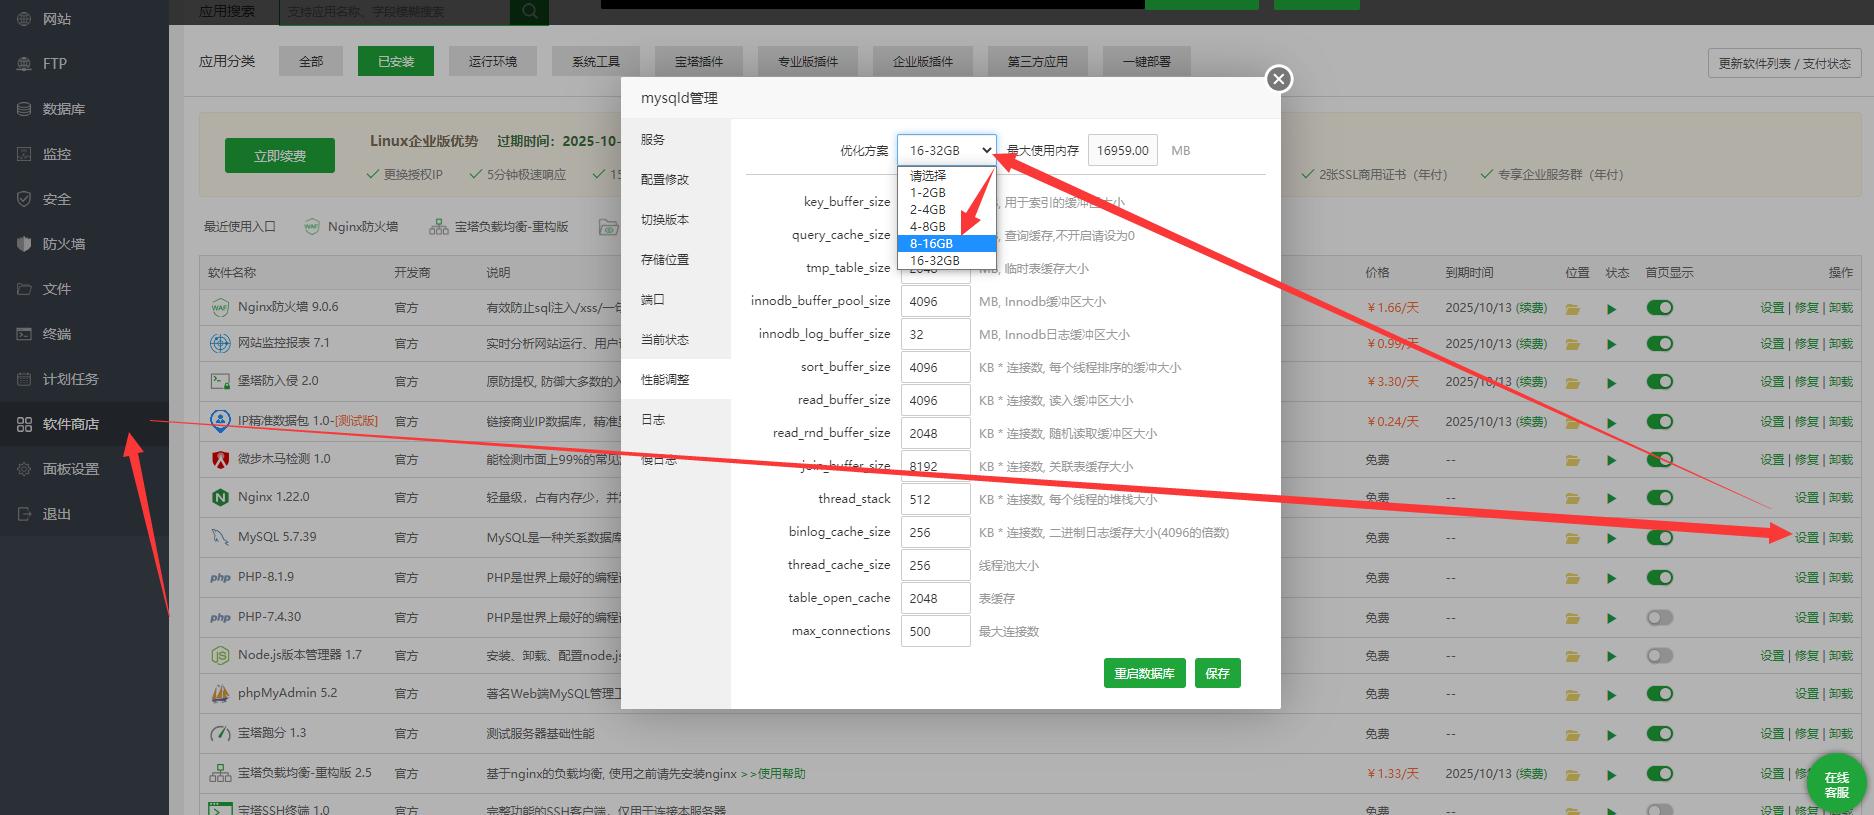This screenshot has width=1874, height=815.
Task: Click the 最大使用内存 input field
Action: [x=1122, y=150]
